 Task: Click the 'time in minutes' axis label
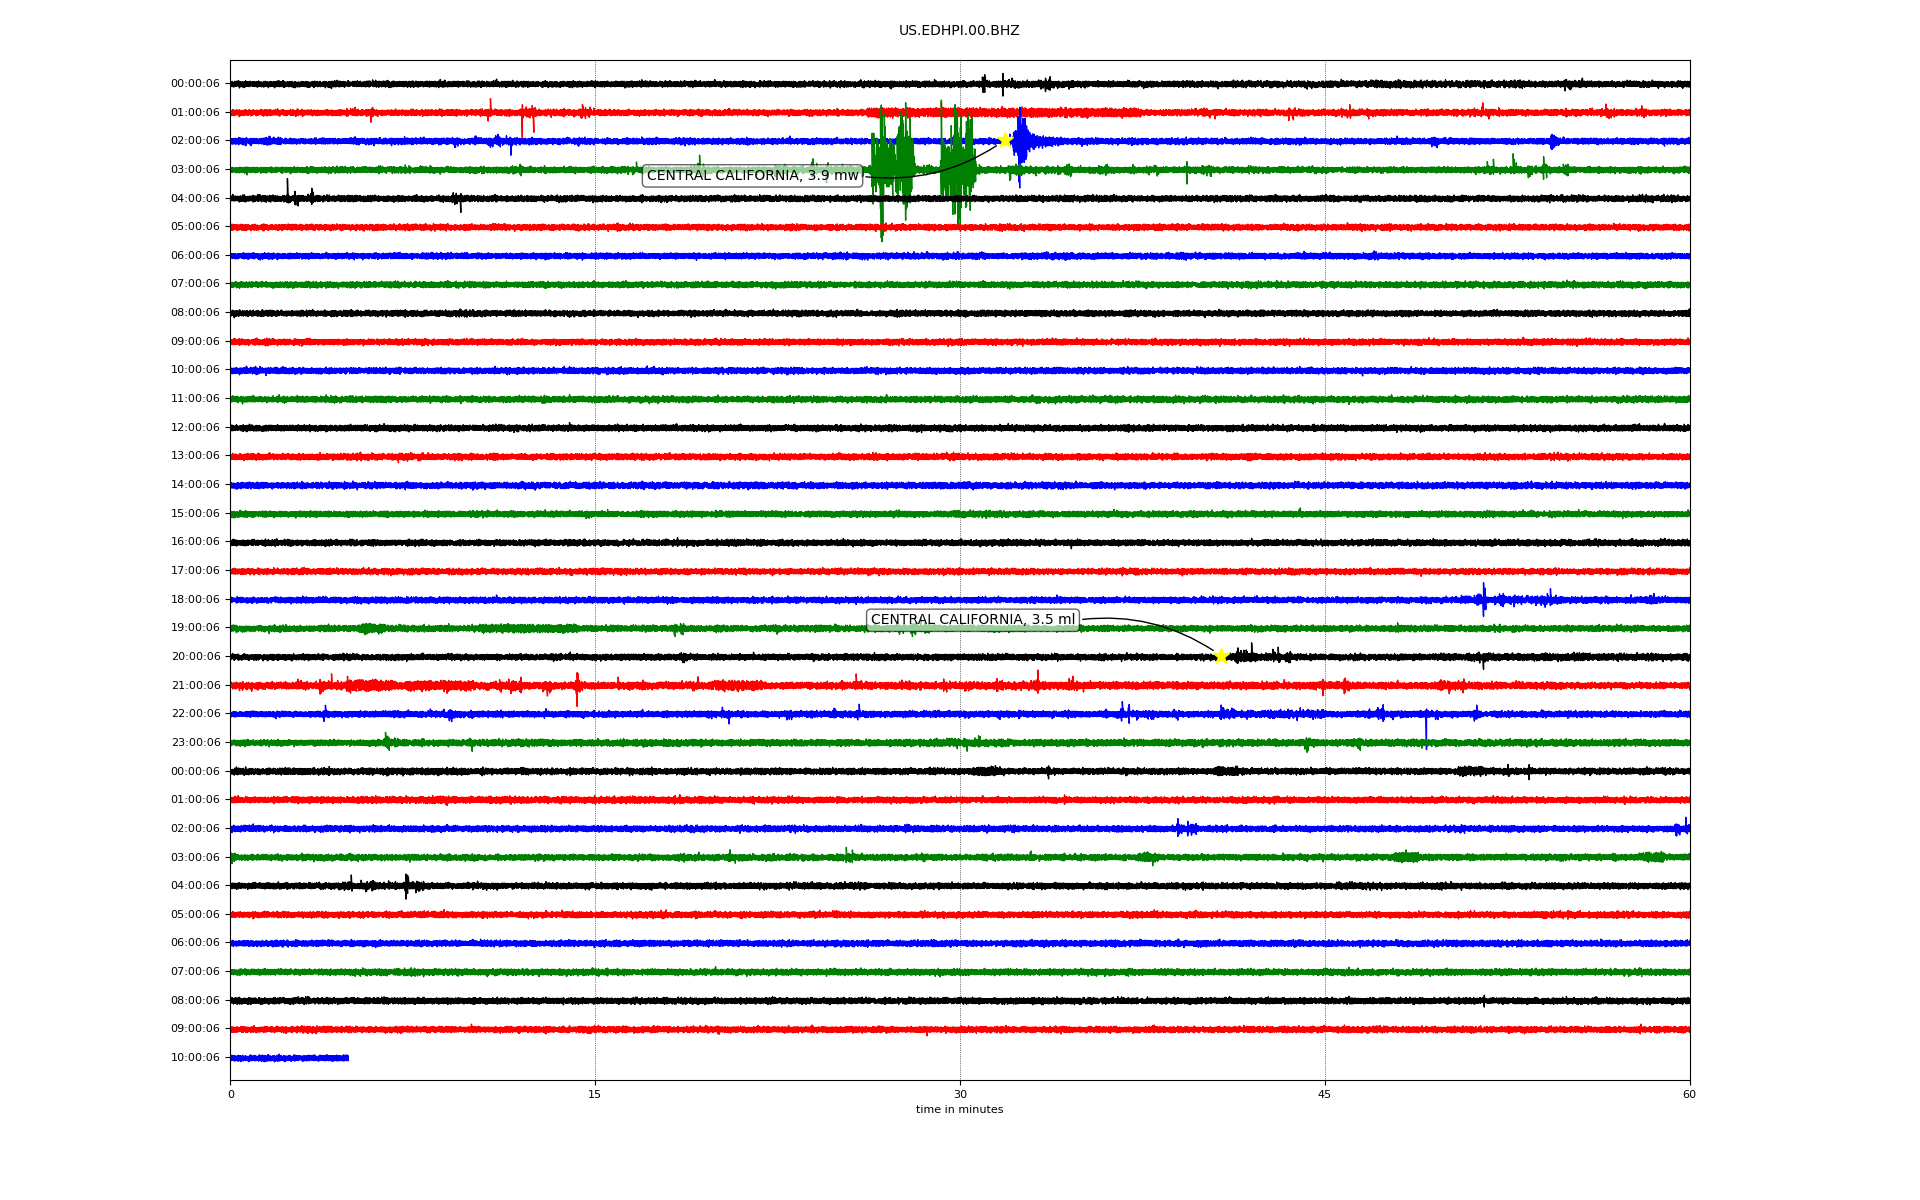959,1109
